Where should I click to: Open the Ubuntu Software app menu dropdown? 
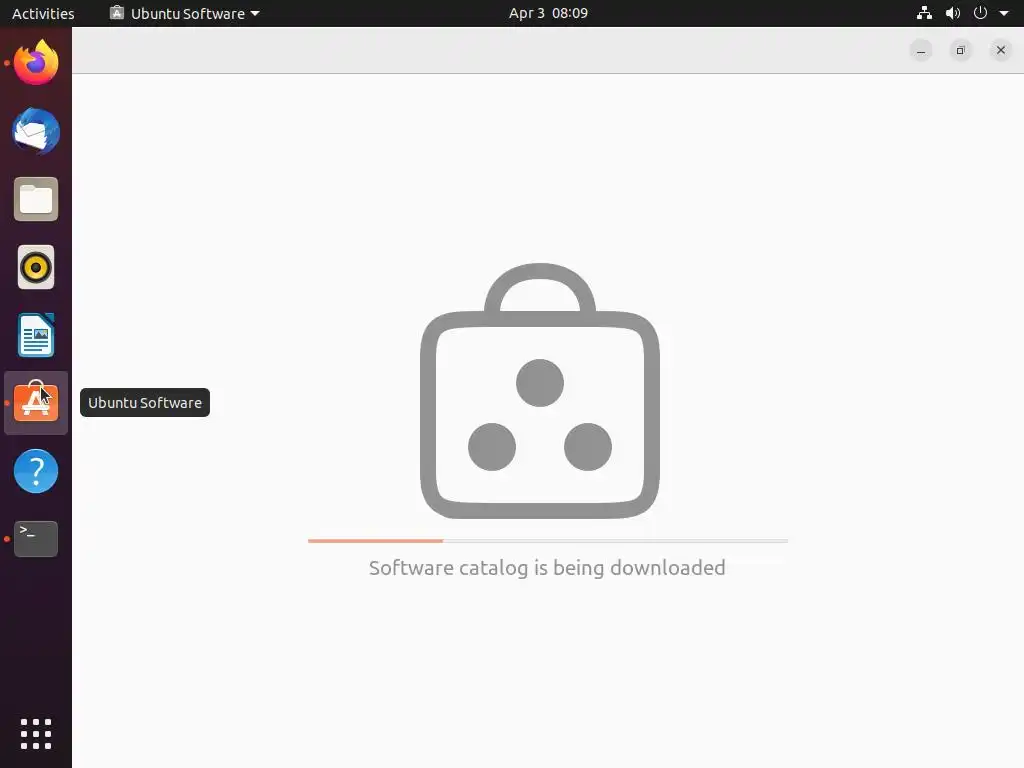pyautogui.click(x=185, y=13)
